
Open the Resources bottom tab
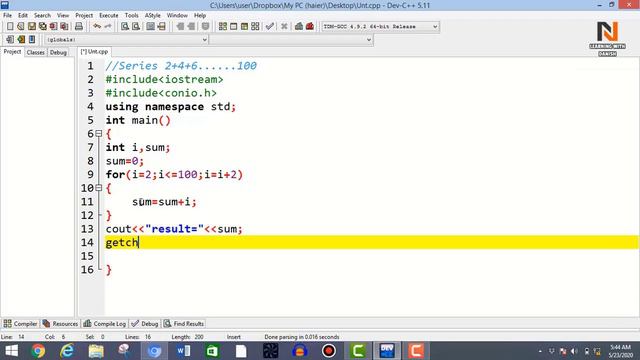click(x=60, y=324)
